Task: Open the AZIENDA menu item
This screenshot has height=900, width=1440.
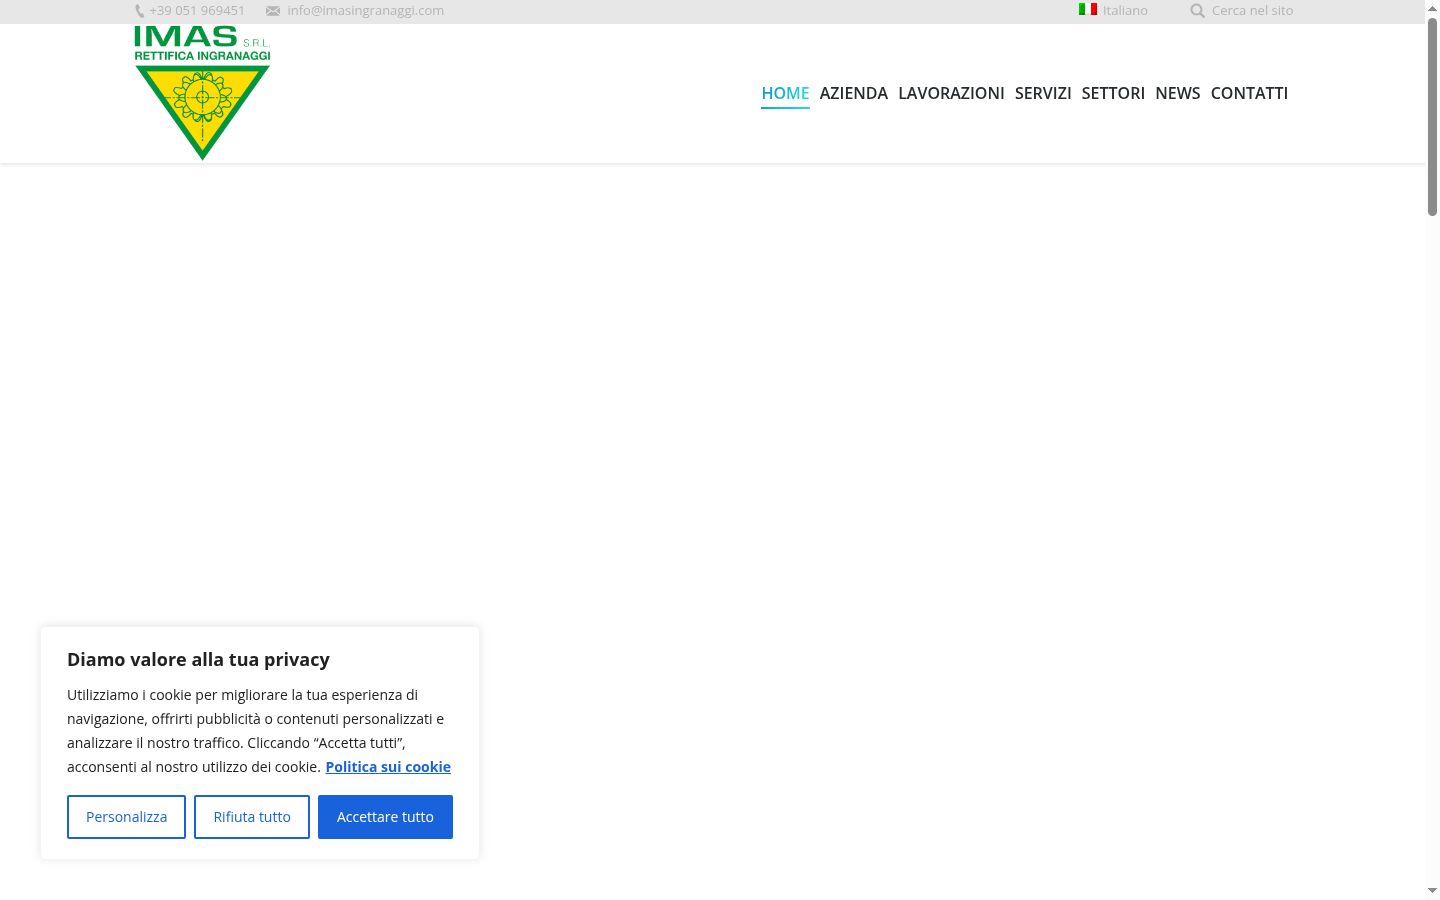Action: click(x=854, y=93)
